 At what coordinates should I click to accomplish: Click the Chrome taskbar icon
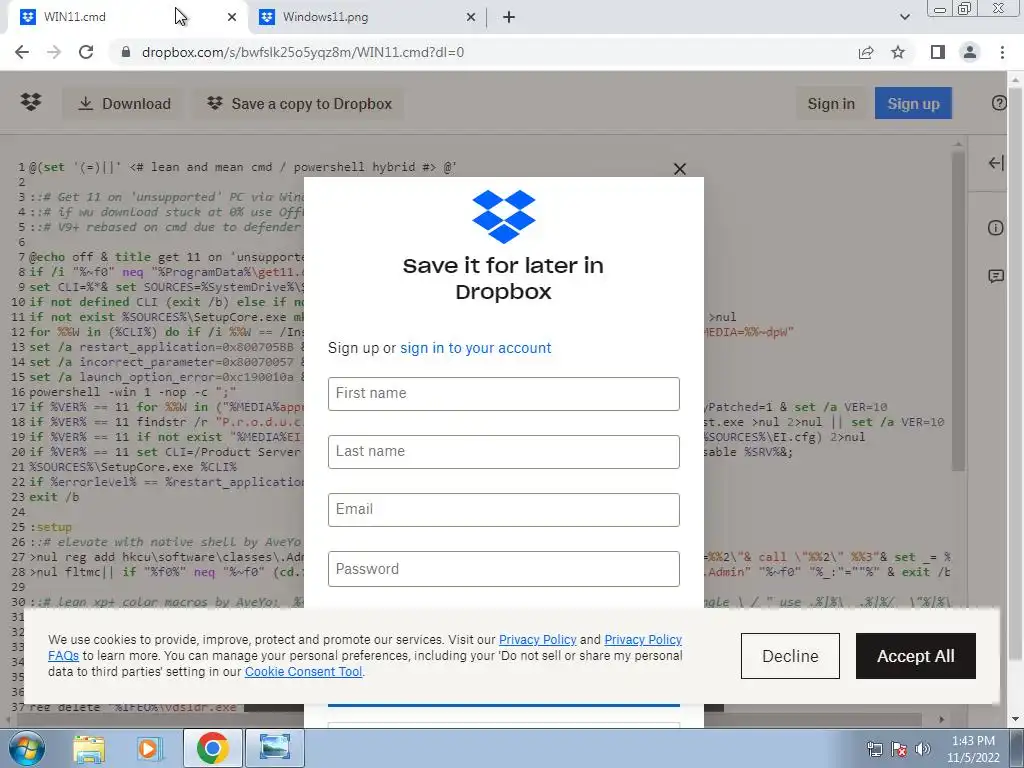click(x=212, y=748)
